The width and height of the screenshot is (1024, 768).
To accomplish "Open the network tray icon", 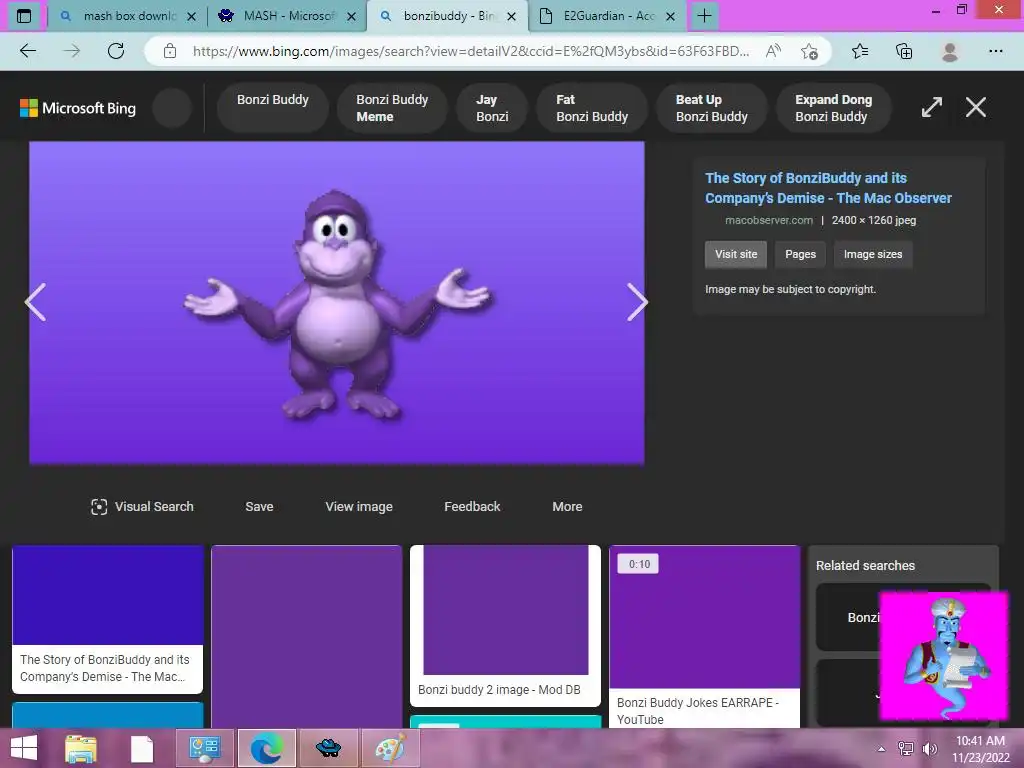I will [x=906, y=748].
